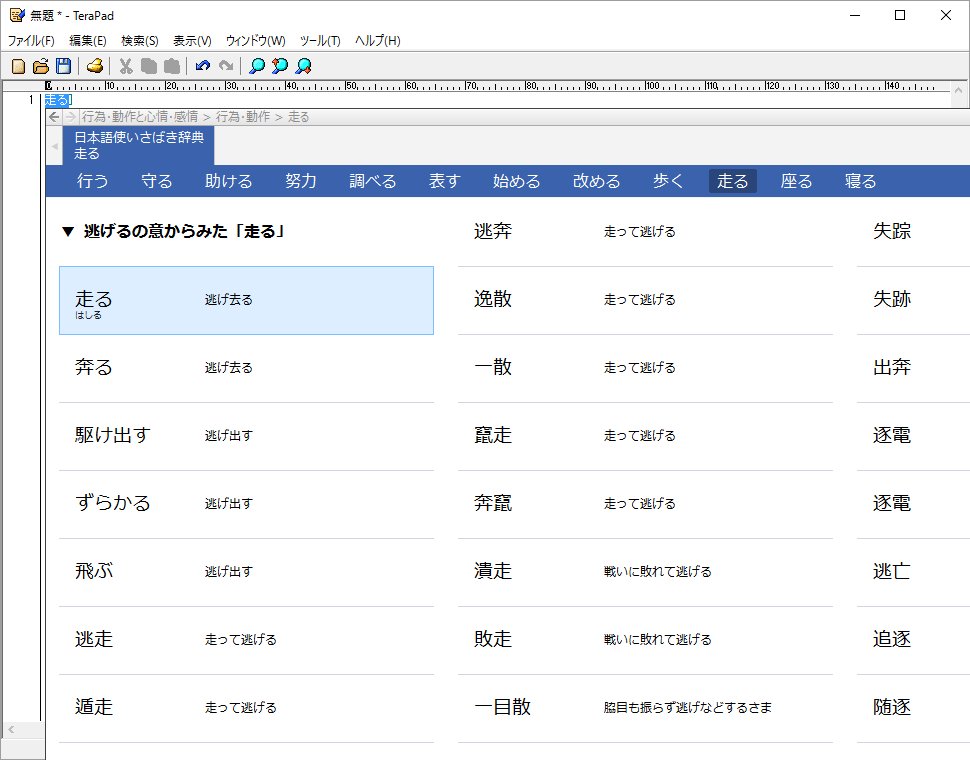Open the ヘルプ(H) menu
This screenshot has width=970, height=760.
pos(377,41)
